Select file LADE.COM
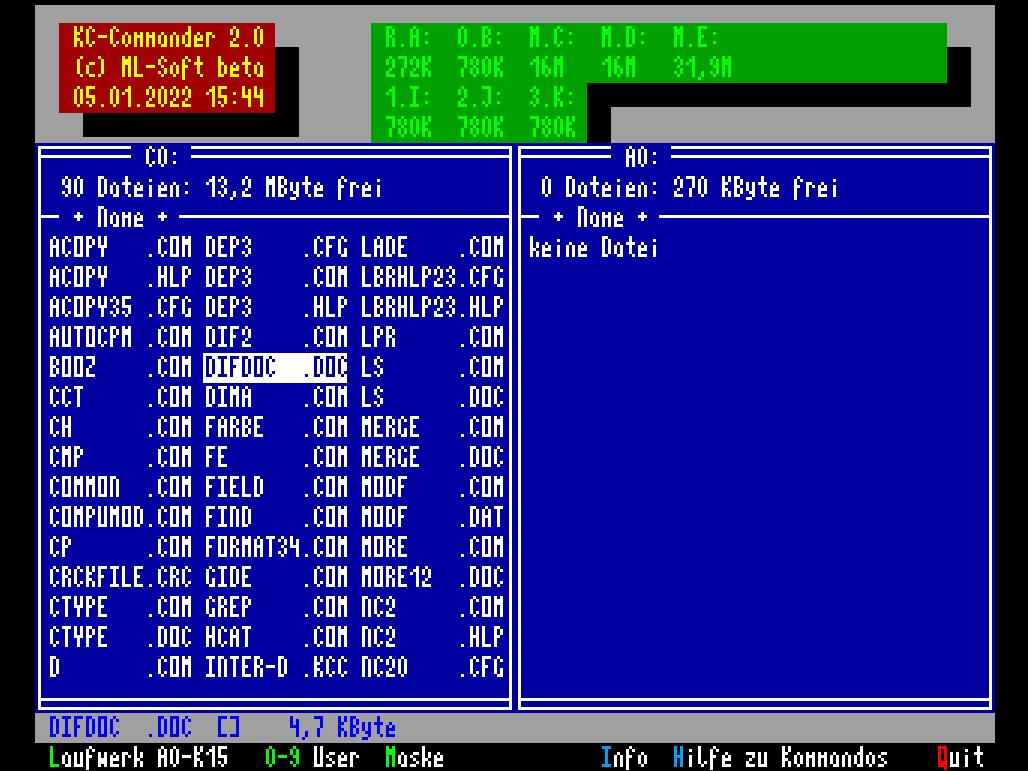 432,247
